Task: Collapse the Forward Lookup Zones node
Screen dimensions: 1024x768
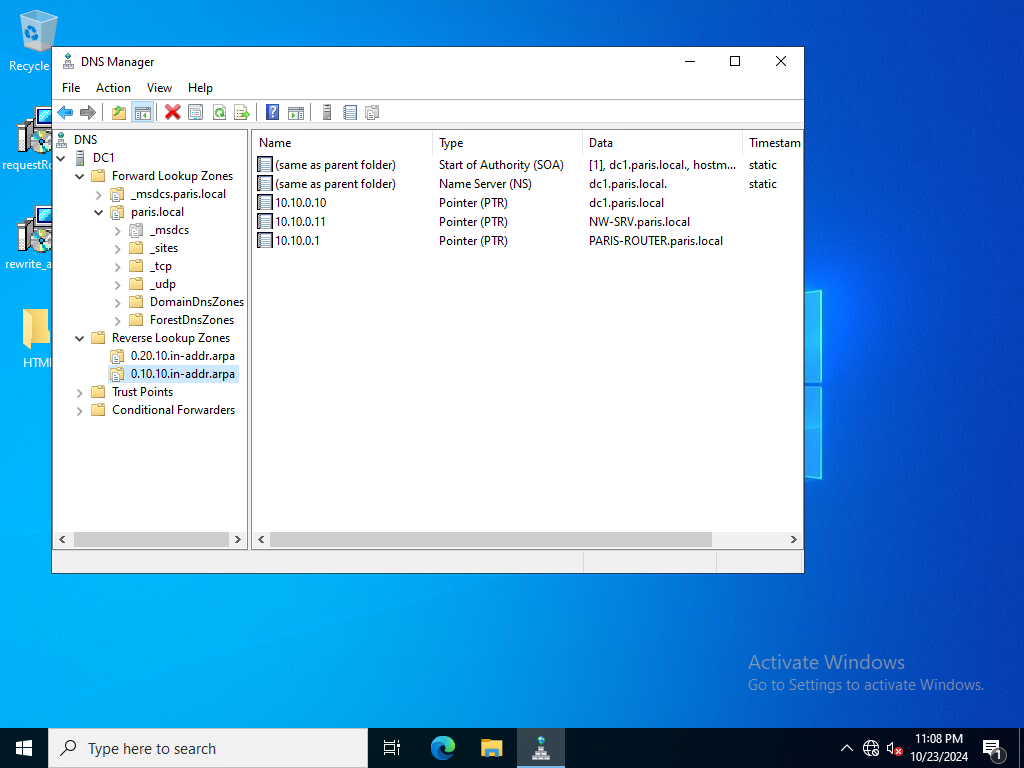Action: [80, 176]
